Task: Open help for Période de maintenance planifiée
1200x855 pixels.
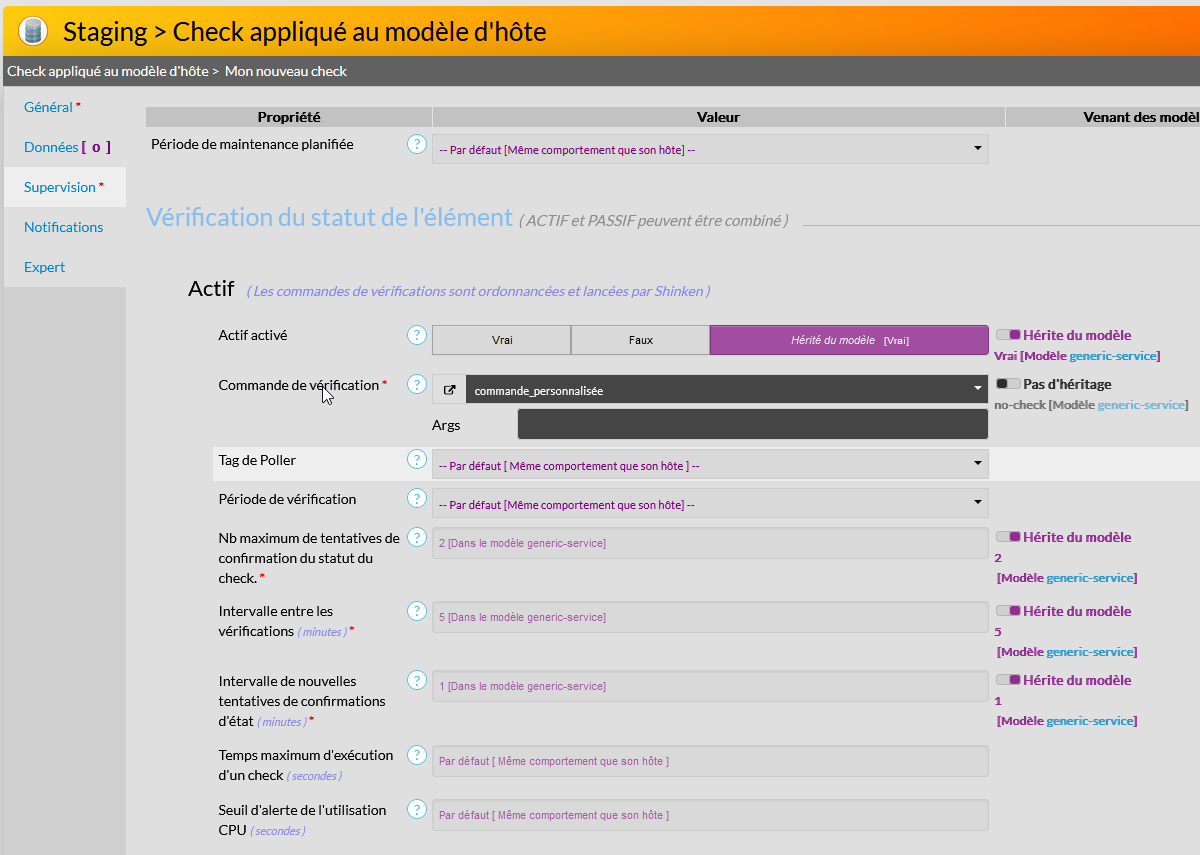Action: [x=417, y=144]
